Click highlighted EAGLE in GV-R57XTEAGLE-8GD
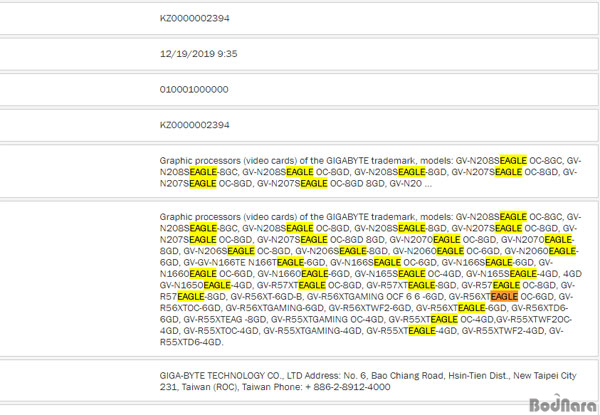Viewport: 600px width, 415px height. [421, 285]
